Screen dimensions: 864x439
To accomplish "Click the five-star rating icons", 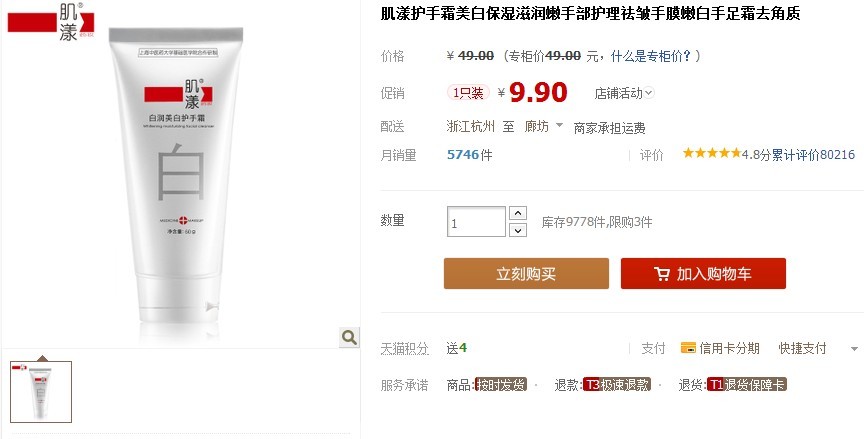I will 711,154.
